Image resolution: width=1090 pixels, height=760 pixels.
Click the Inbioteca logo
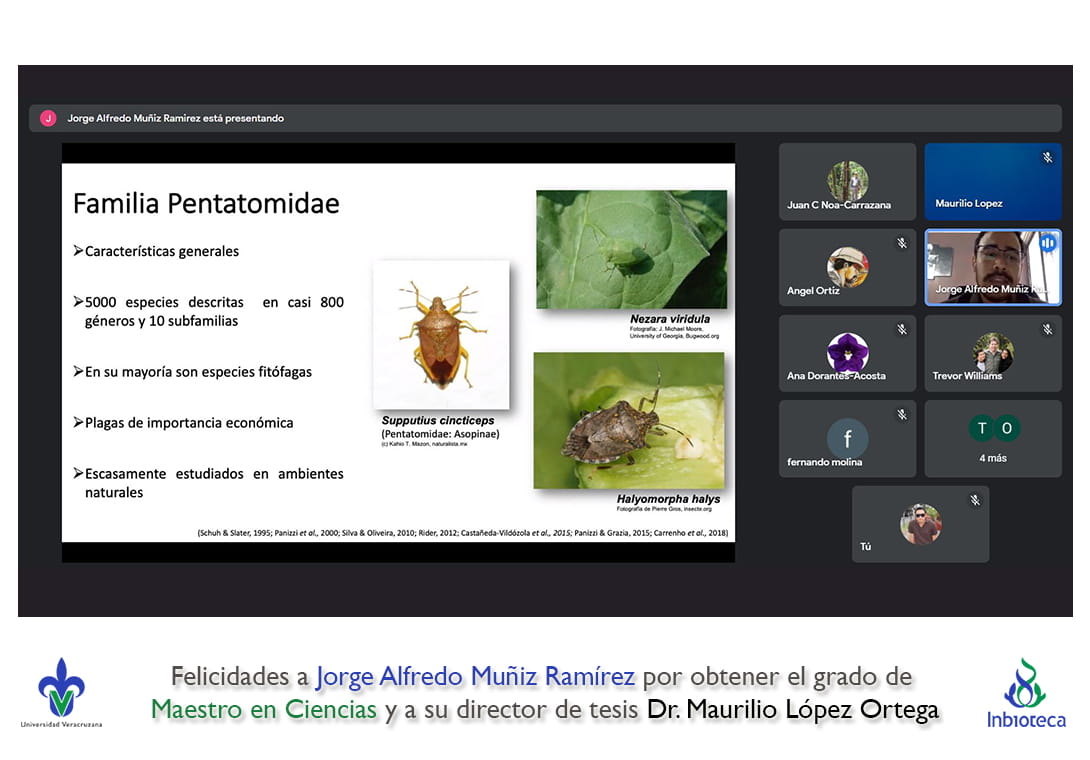point(1025,692)
